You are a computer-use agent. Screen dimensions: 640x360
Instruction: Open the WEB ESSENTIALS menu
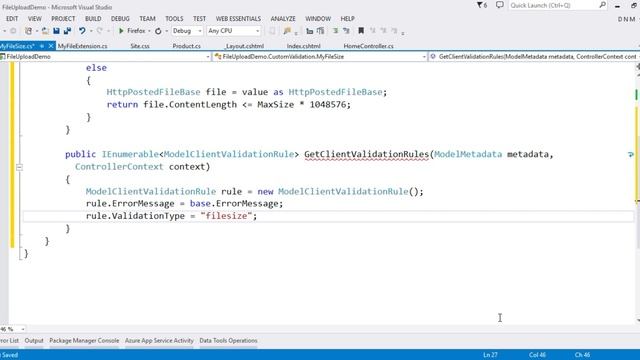(x=238, y=19)
